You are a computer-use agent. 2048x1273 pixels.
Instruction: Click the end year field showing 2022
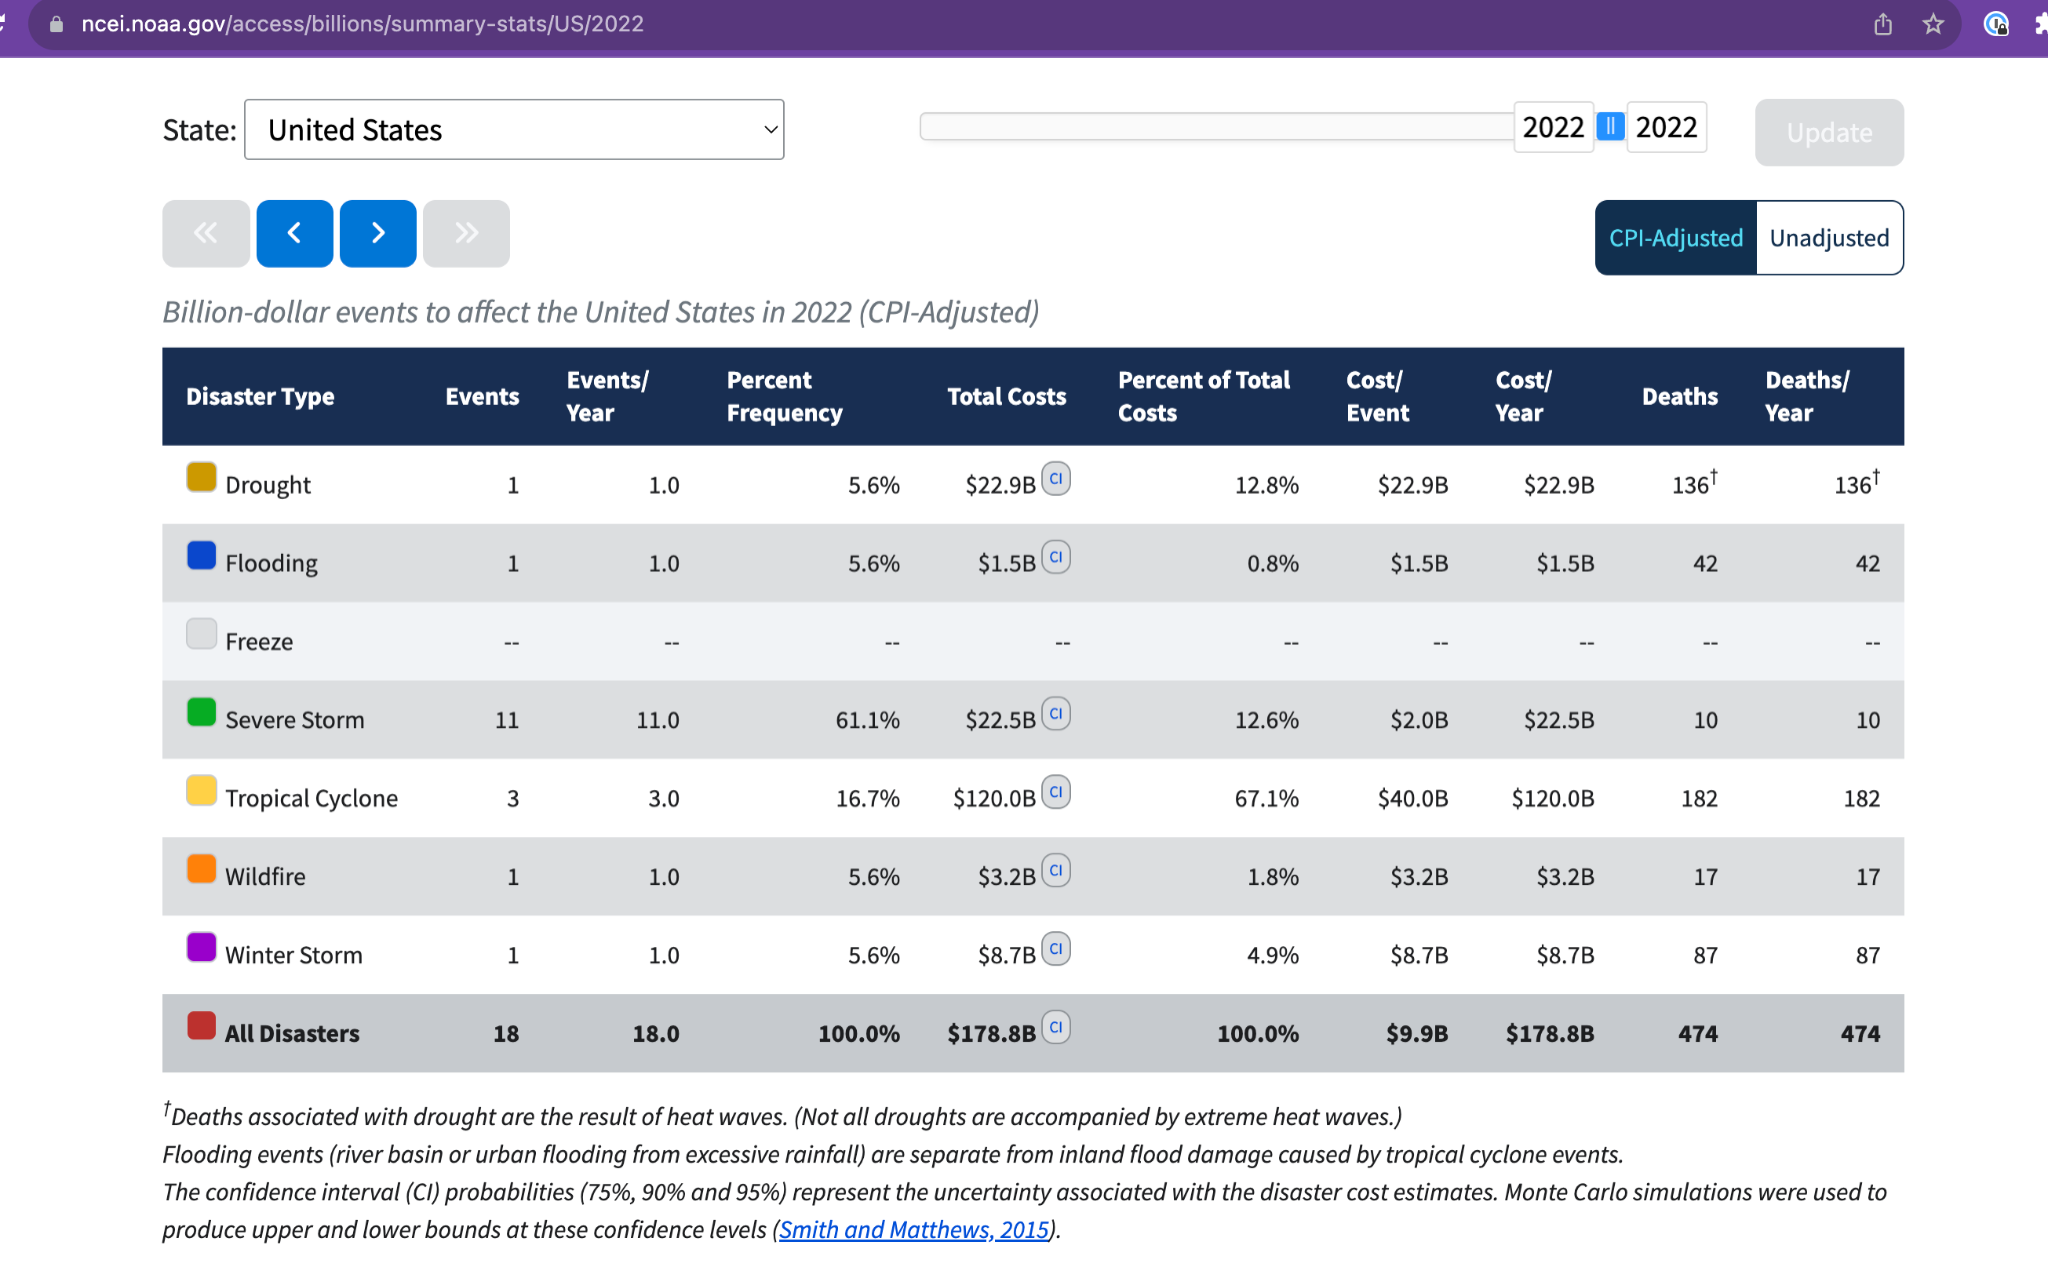(1666, 128)
